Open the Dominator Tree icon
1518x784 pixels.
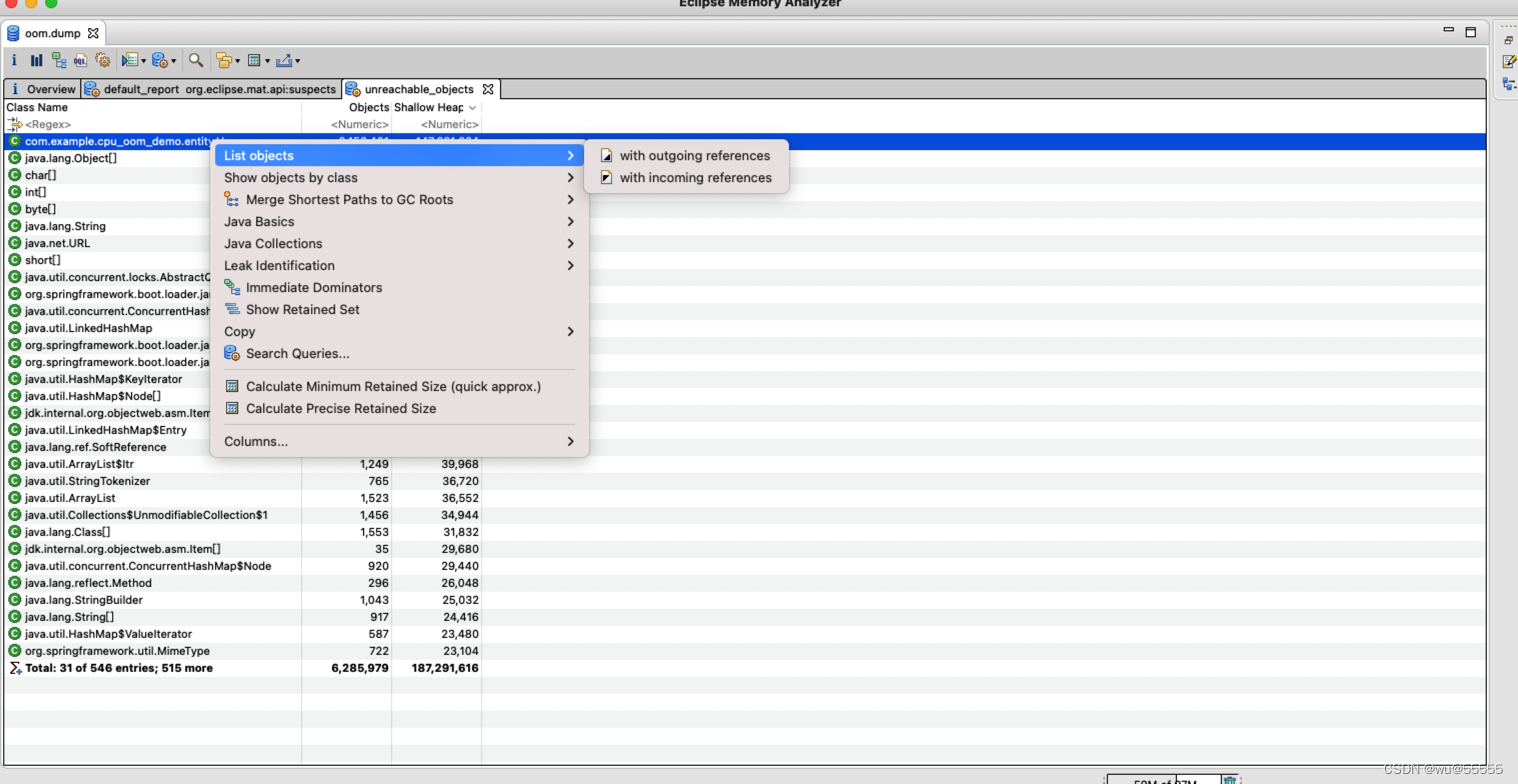59,60
